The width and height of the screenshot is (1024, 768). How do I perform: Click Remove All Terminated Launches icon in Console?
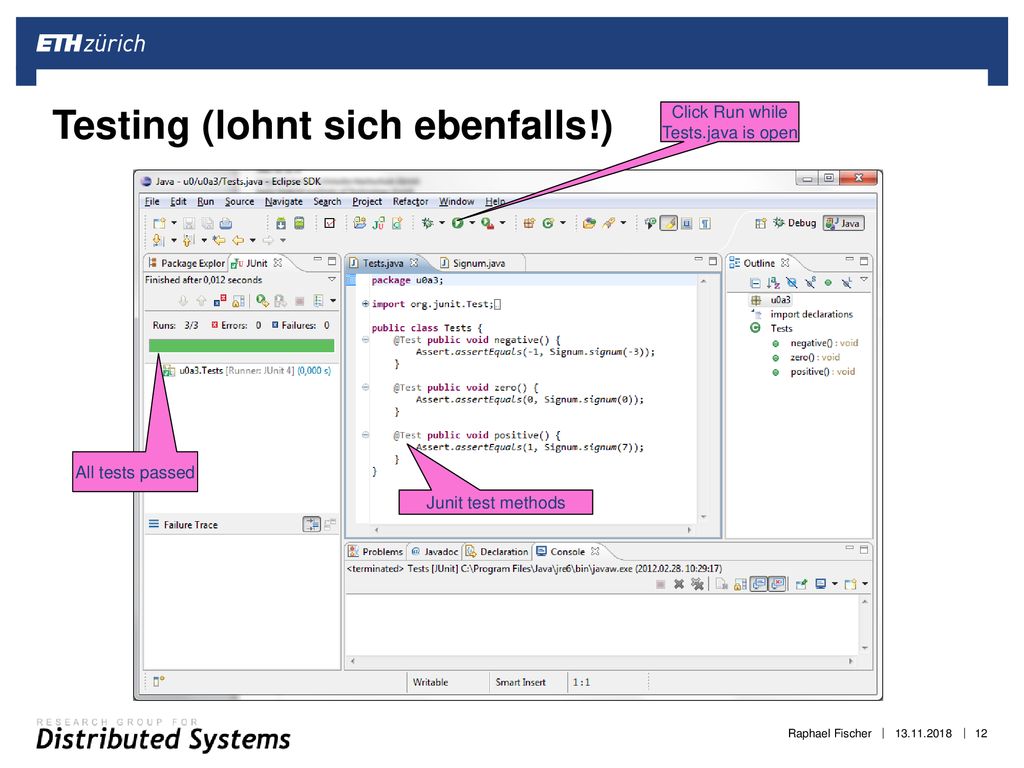coord(697,584)
